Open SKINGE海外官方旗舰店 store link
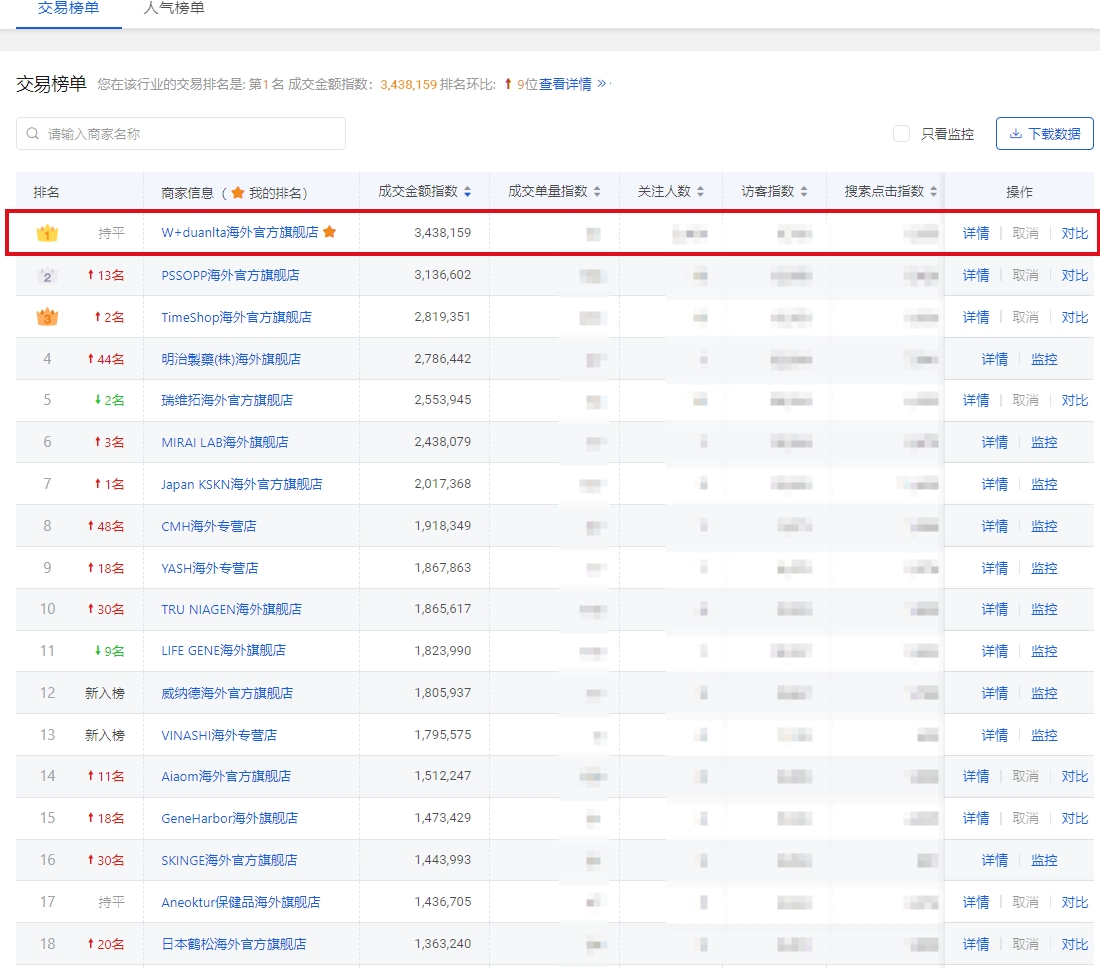This screenshot has height=968, width=1100. click(229, 860)
